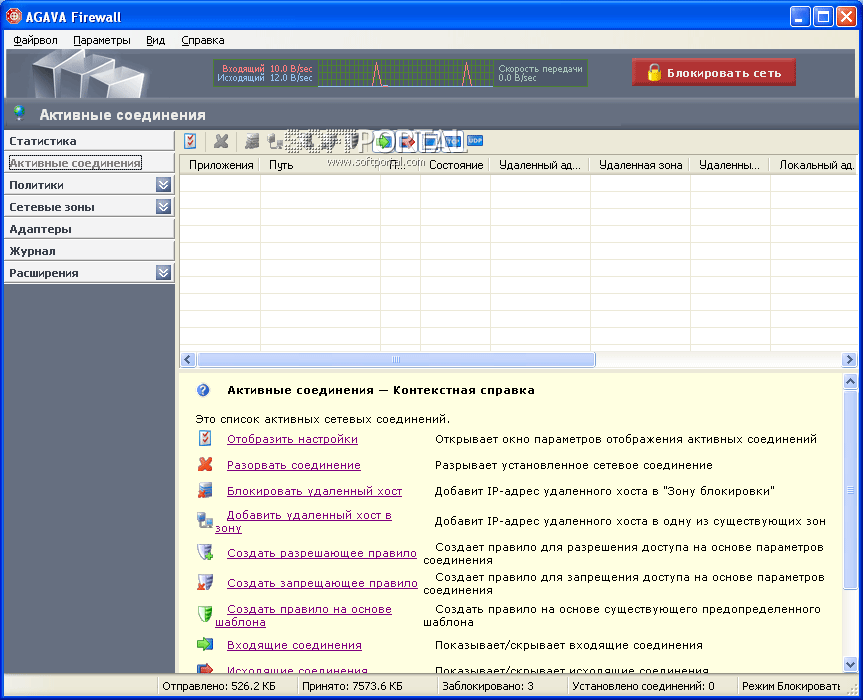Sort by the Локальный ад. column header
Screen dimensions: 863x700
click(816, 165)
